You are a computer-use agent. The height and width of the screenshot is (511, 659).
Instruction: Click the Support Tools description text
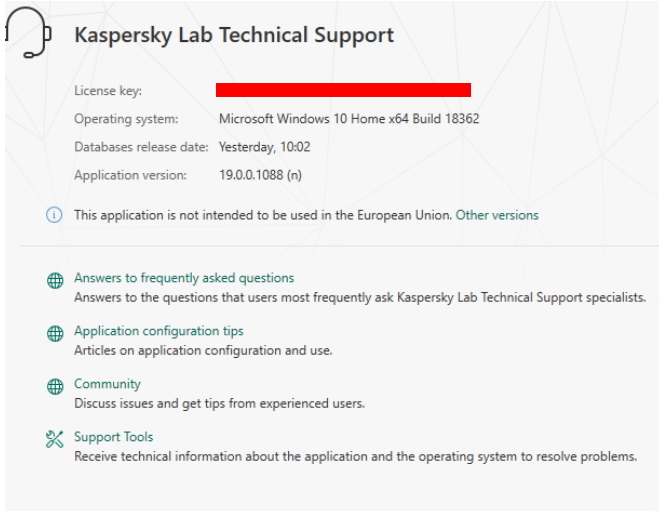tap(356, 456)
